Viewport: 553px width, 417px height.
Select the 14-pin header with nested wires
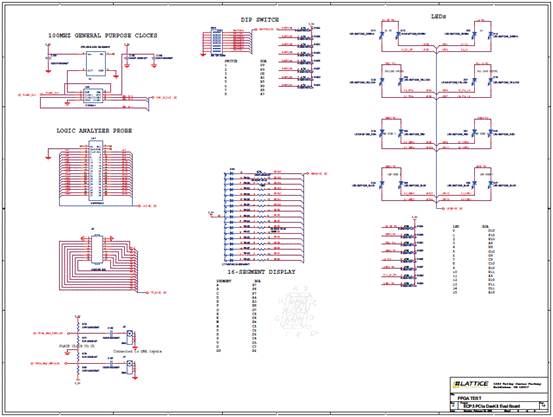point(97,249)
